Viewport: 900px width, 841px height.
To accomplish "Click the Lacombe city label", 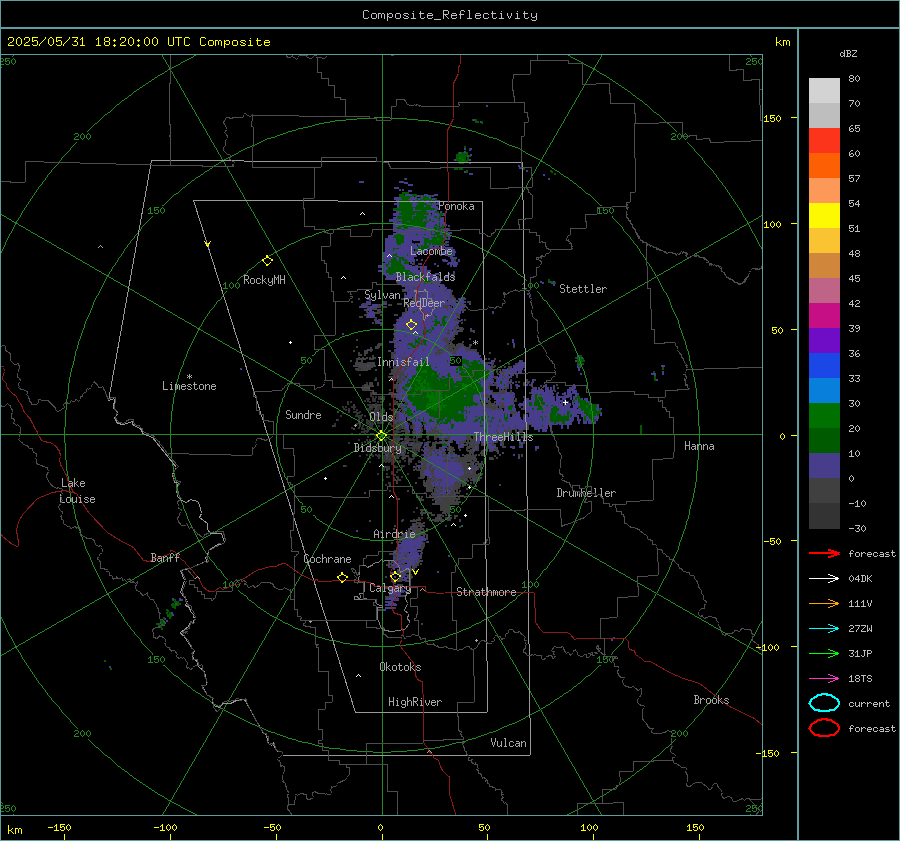I will (x=431, y=251).
